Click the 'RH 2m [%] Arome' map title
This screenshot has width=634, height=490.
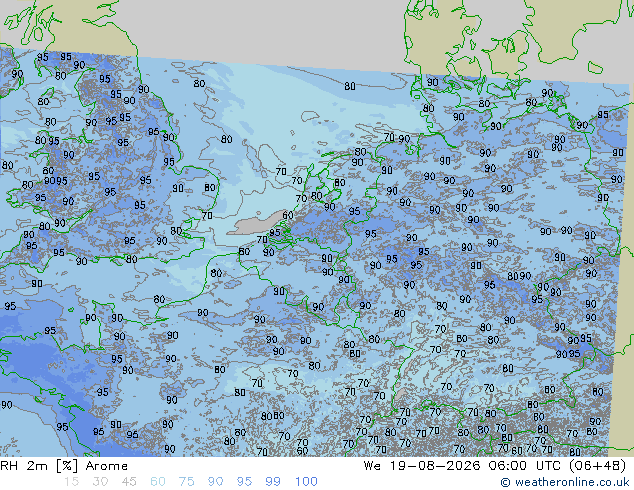(x=64, y=466)
